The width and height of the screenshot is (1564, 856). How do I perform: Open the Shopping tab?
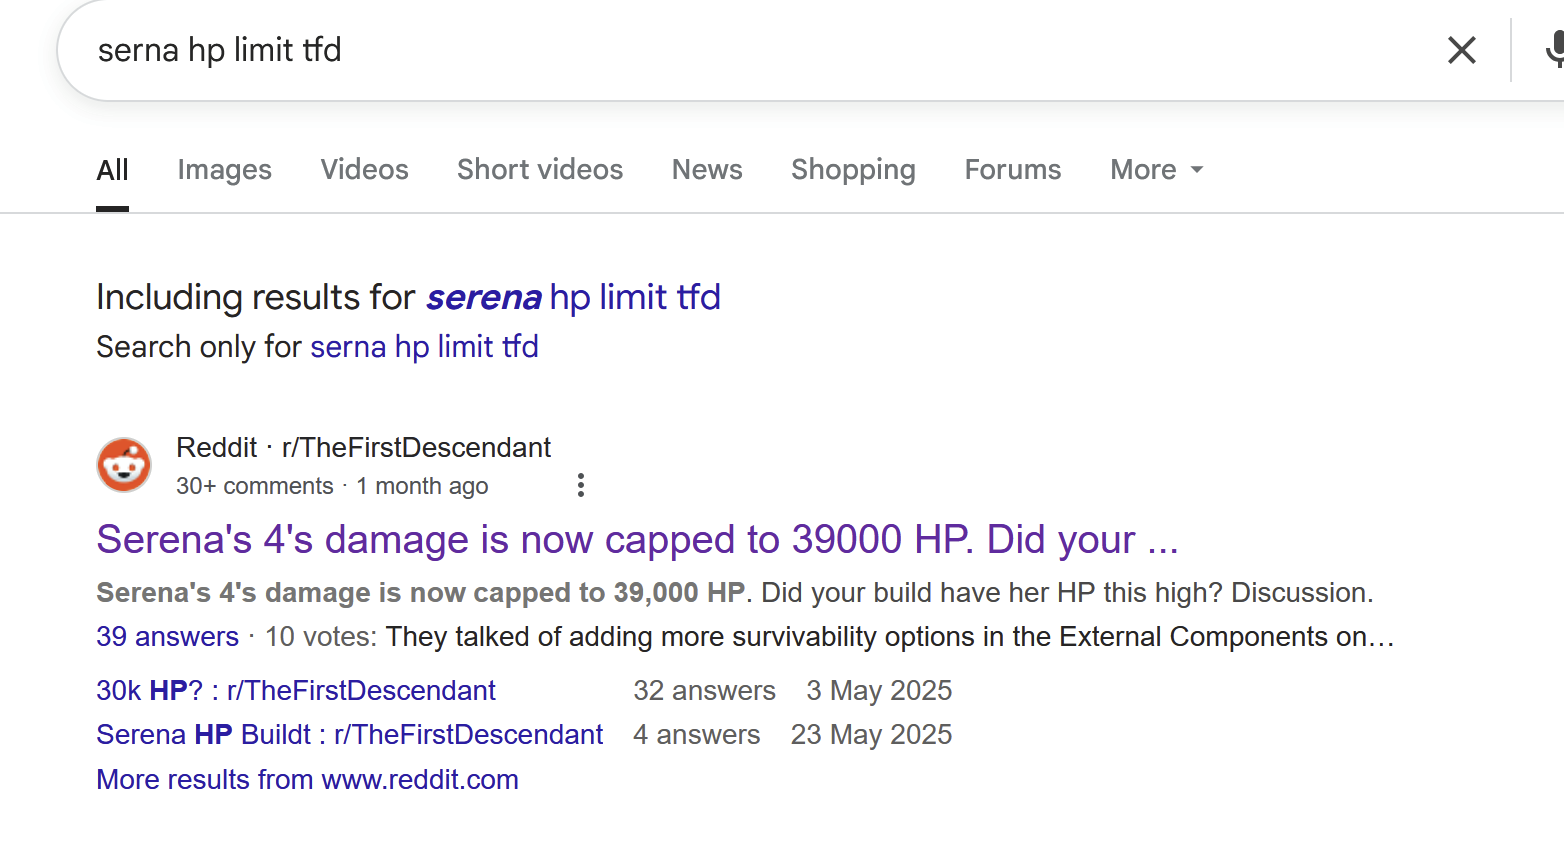tap(853, 170)
